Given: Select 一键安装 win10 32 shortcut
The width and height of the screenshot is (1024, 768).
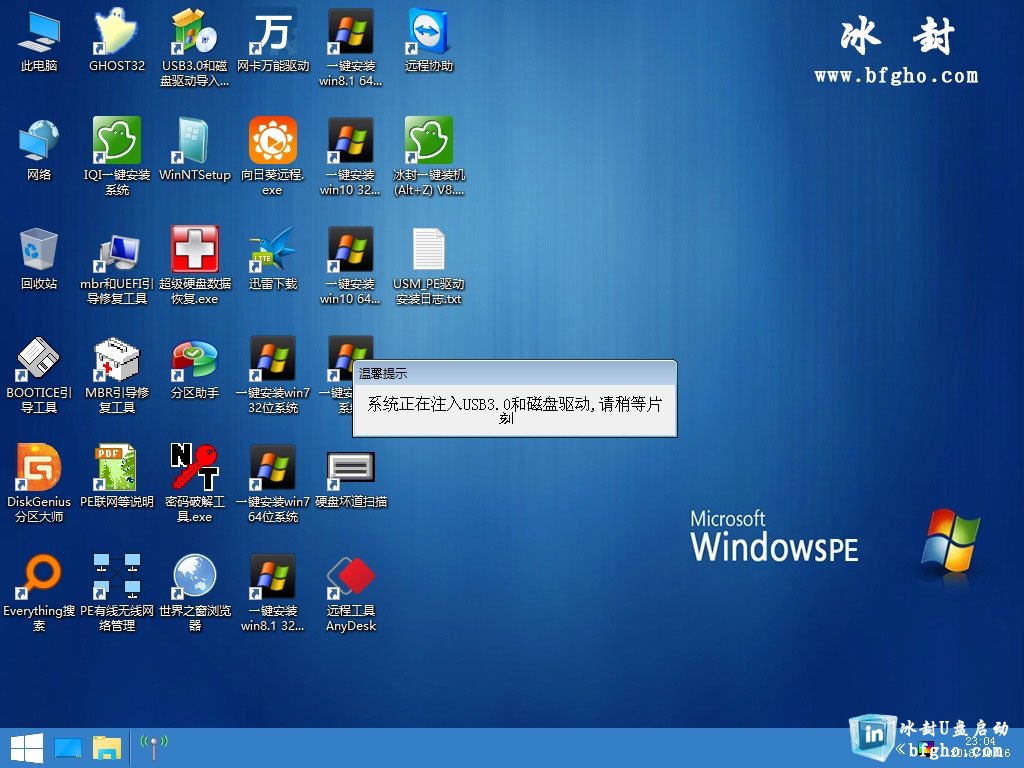Looking at the screenshot, I should click(x=351, y=156).
